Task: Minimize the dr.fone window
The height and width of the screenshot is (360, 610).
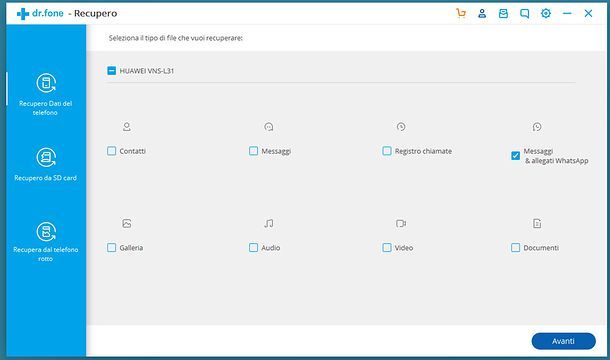Action: 567,14
